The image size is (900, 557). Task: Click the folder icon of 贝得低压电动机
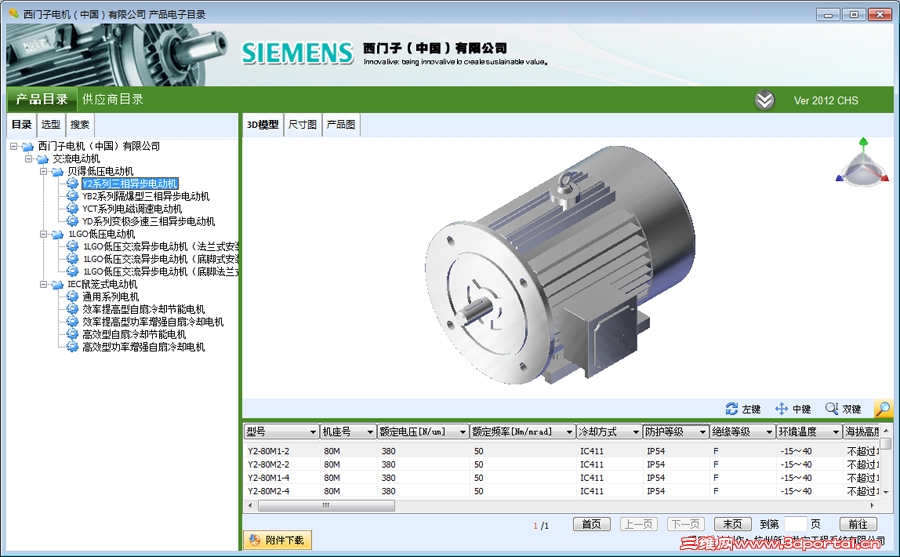57,171
